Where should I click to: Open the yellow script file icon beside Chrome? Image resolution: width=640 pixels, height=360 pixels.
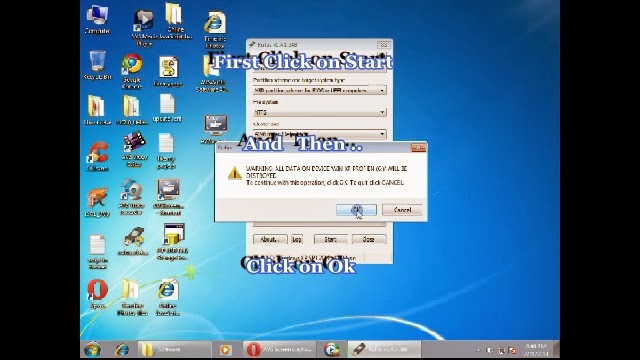click(x=168, y=71)
